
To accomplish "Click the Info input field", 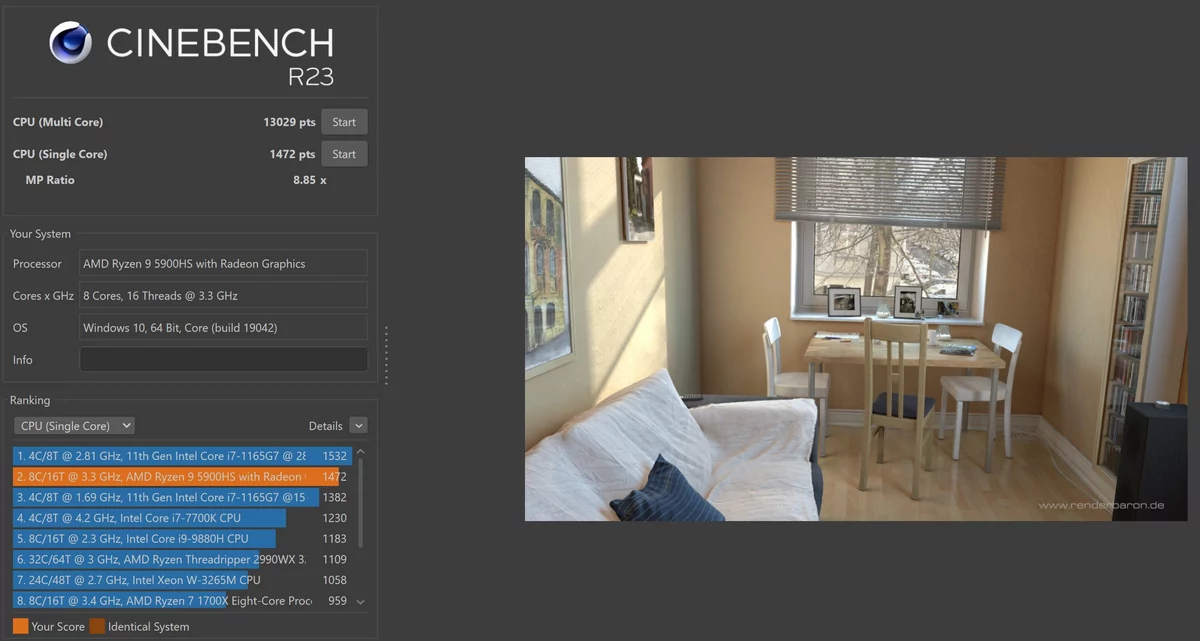I will (223, 360).
